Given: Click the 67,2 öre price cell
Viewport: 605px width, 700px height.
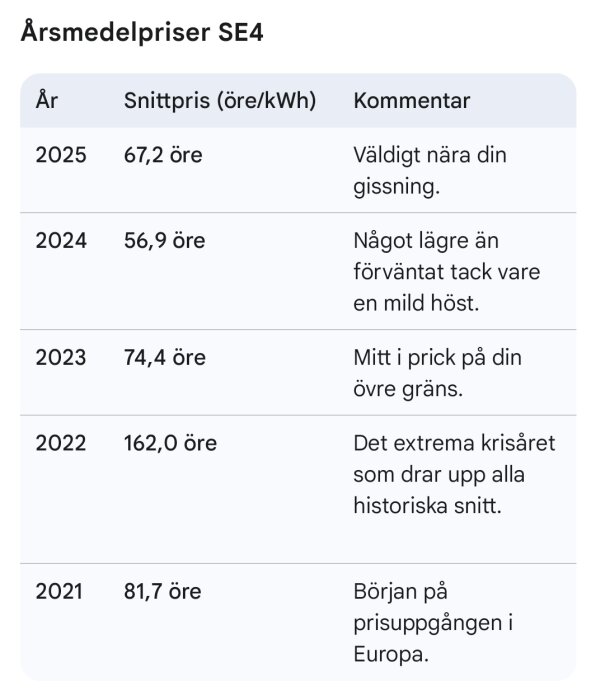Looking at the screenshot, I should click(x=163, y=156).
